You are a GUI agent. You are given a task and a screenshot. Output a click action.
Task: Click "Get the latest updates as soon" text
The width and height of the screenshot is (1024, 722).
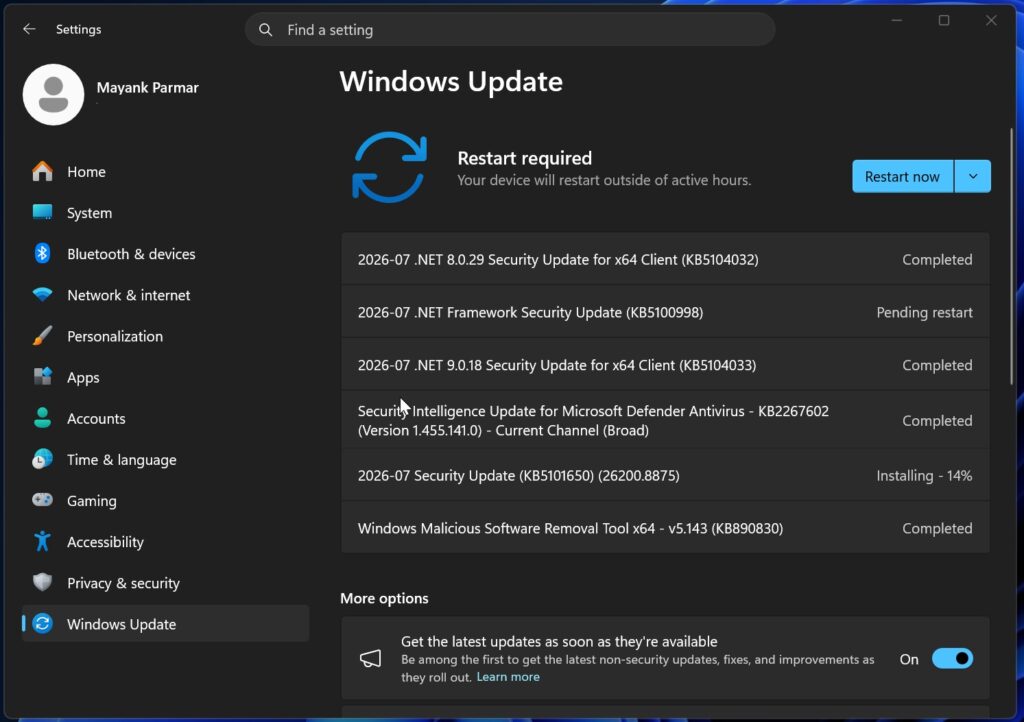[x=559, y=641]
